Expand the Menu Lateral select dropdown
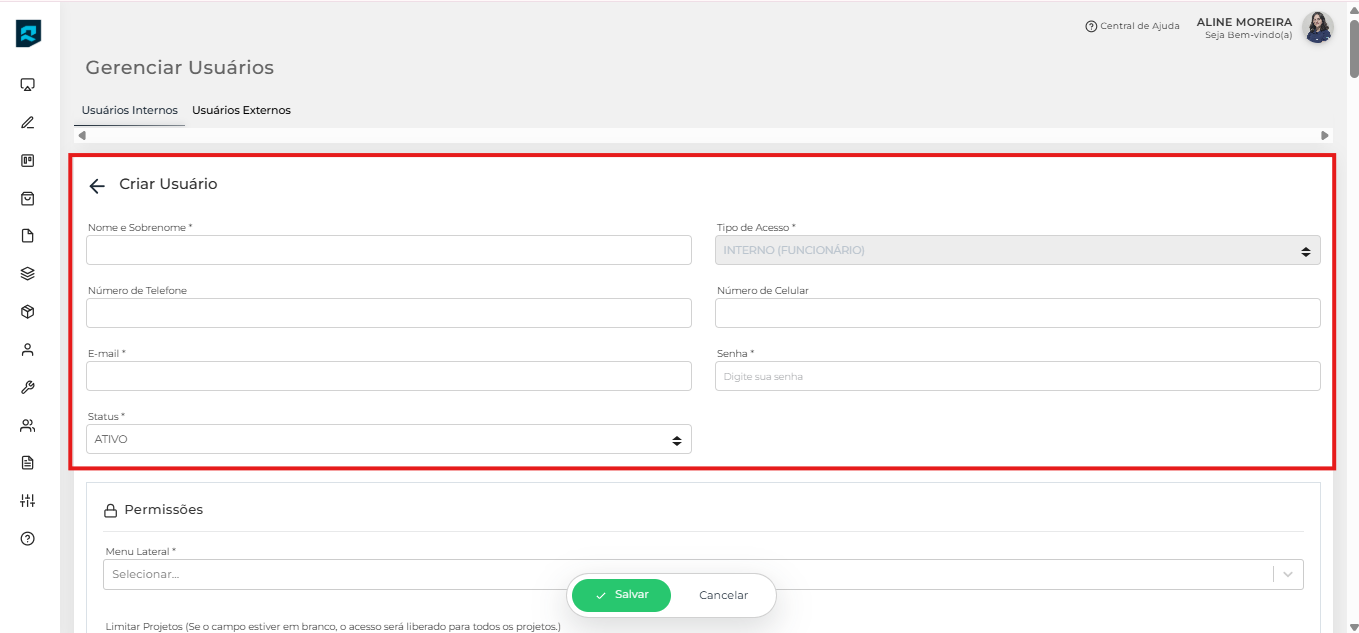The width and height of the screenshot is (1359, 633). point(702,574)
